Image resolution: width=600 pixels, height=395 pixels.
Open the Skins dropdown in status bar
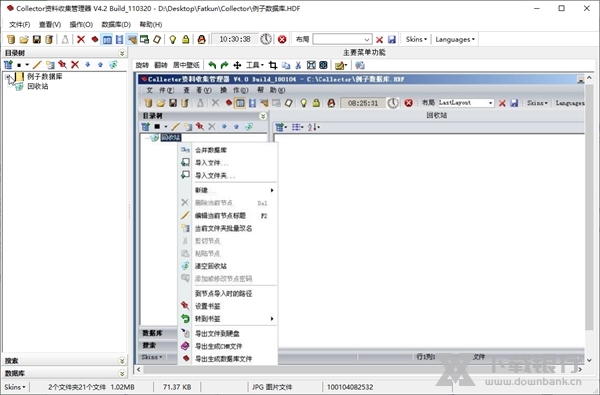click(15, 387)
